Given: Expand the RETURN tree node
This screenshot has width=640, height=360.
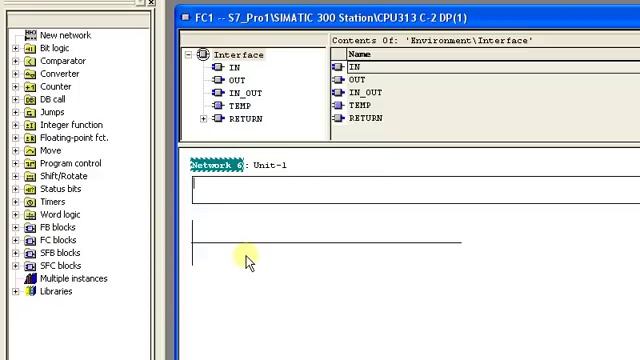Looking at the screenshot, I should point(203,119).
